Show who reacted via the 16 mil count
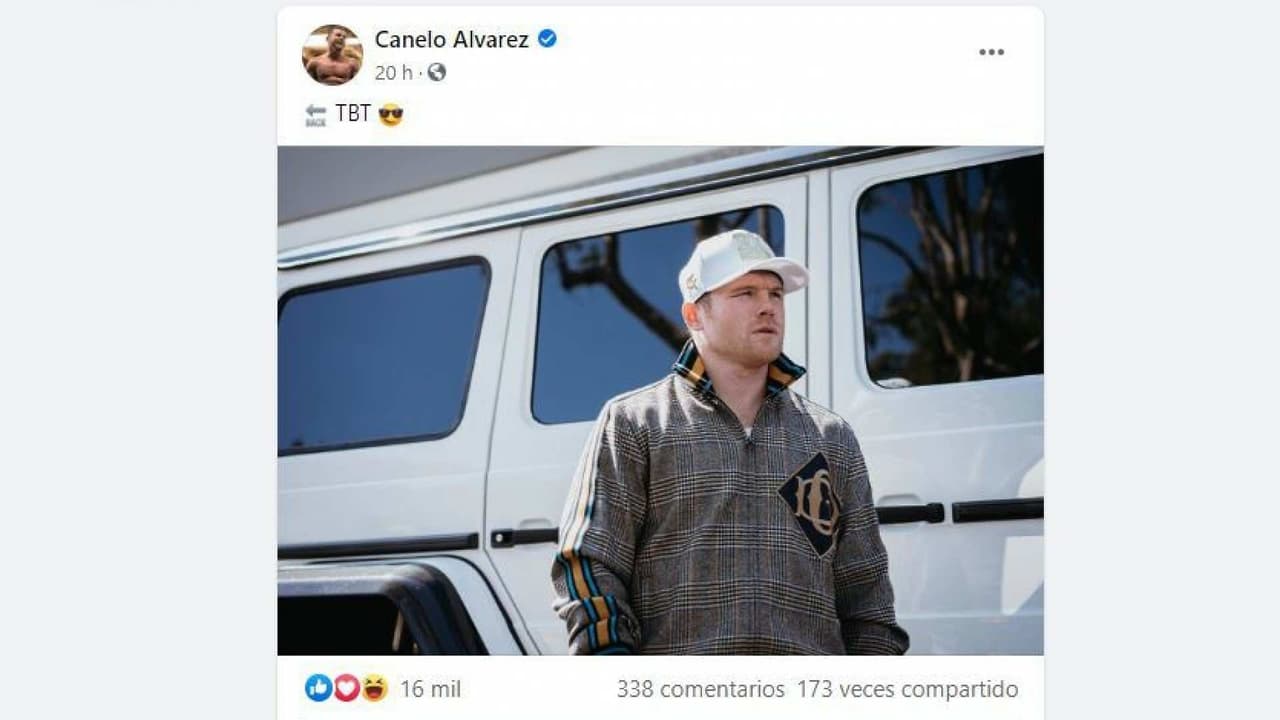Screen dimensions: 1280x720 point(430,689)
